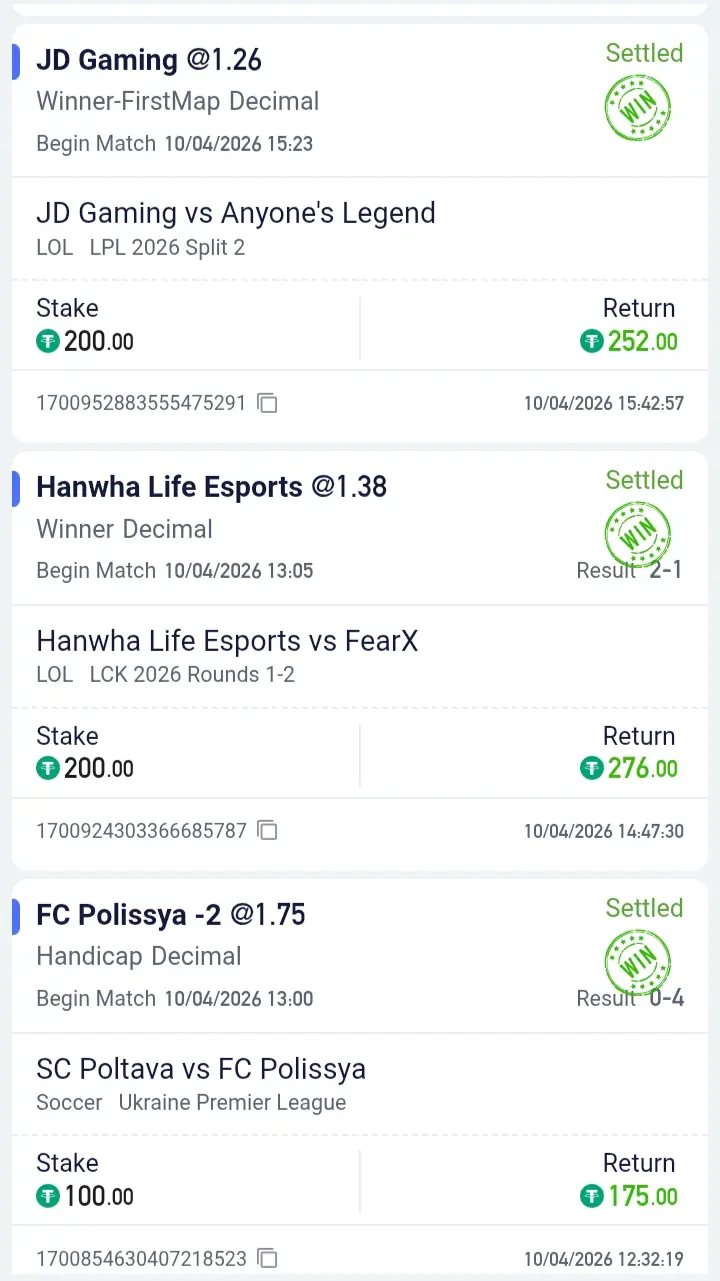Open JD Gaming vs Anyone's Legend match

pyautogui.click(x=236, y=213)
